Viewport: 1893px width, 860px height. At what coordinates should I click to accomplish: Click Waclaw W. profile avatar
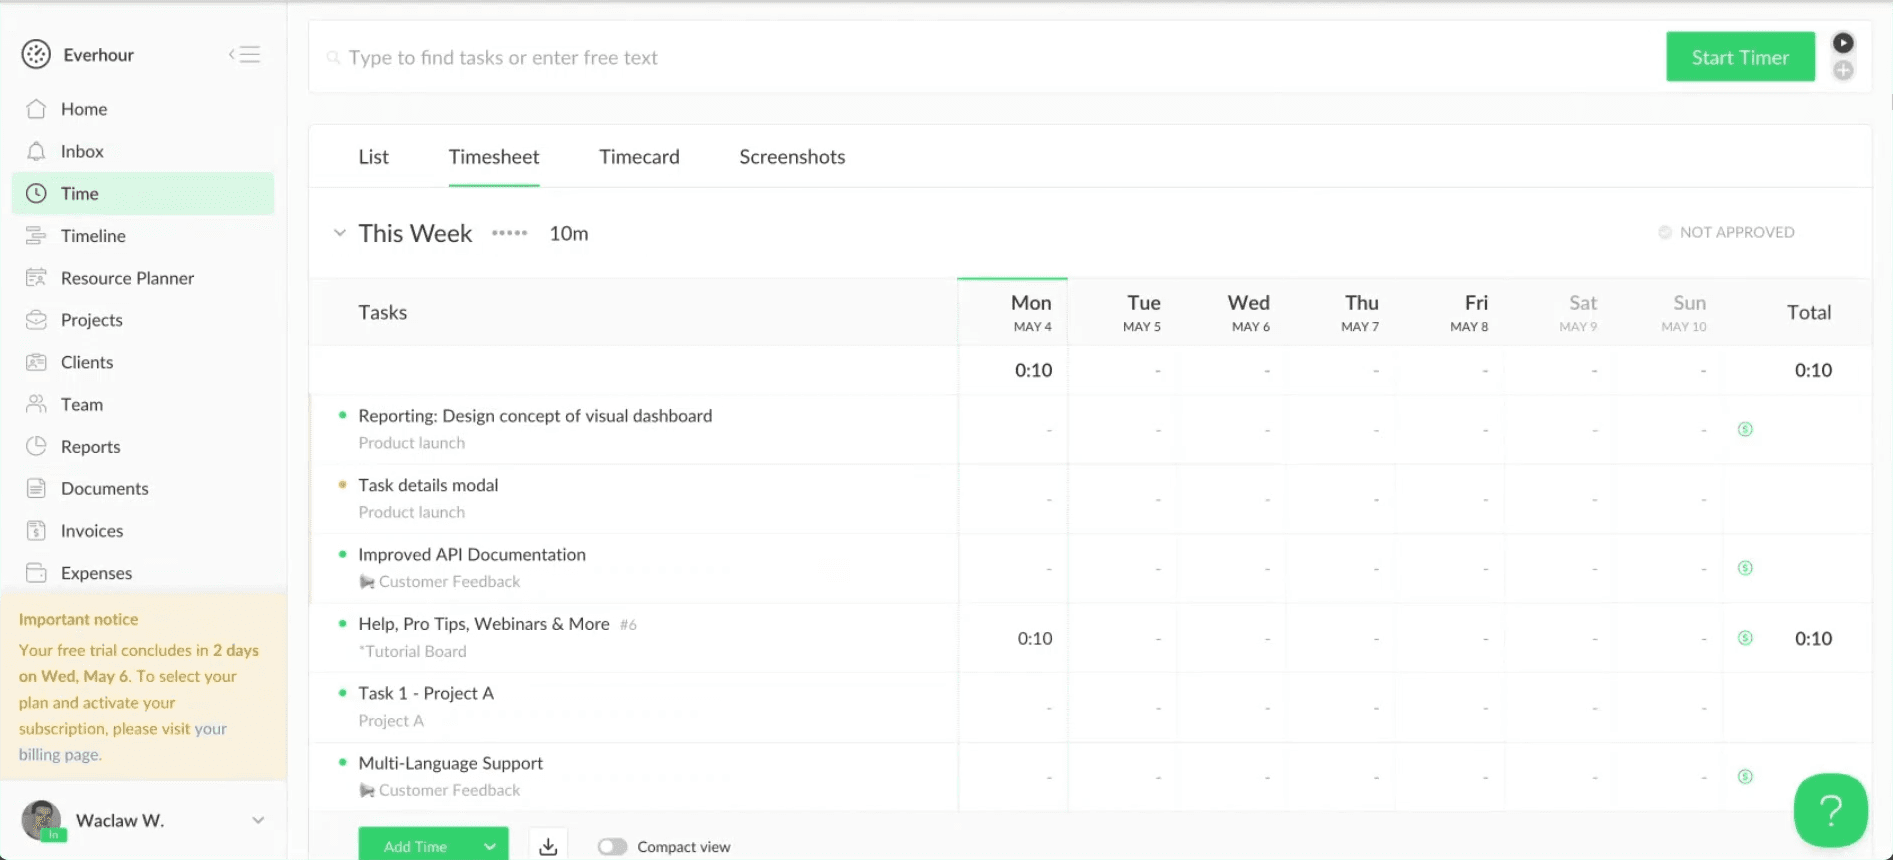point(42,820)
